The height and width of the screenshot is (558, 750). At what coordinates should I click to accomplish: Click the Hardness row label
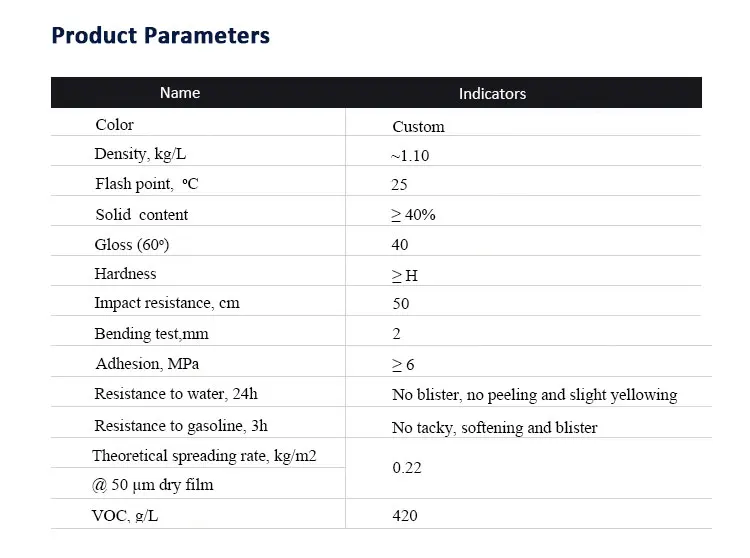coord(126,274)
